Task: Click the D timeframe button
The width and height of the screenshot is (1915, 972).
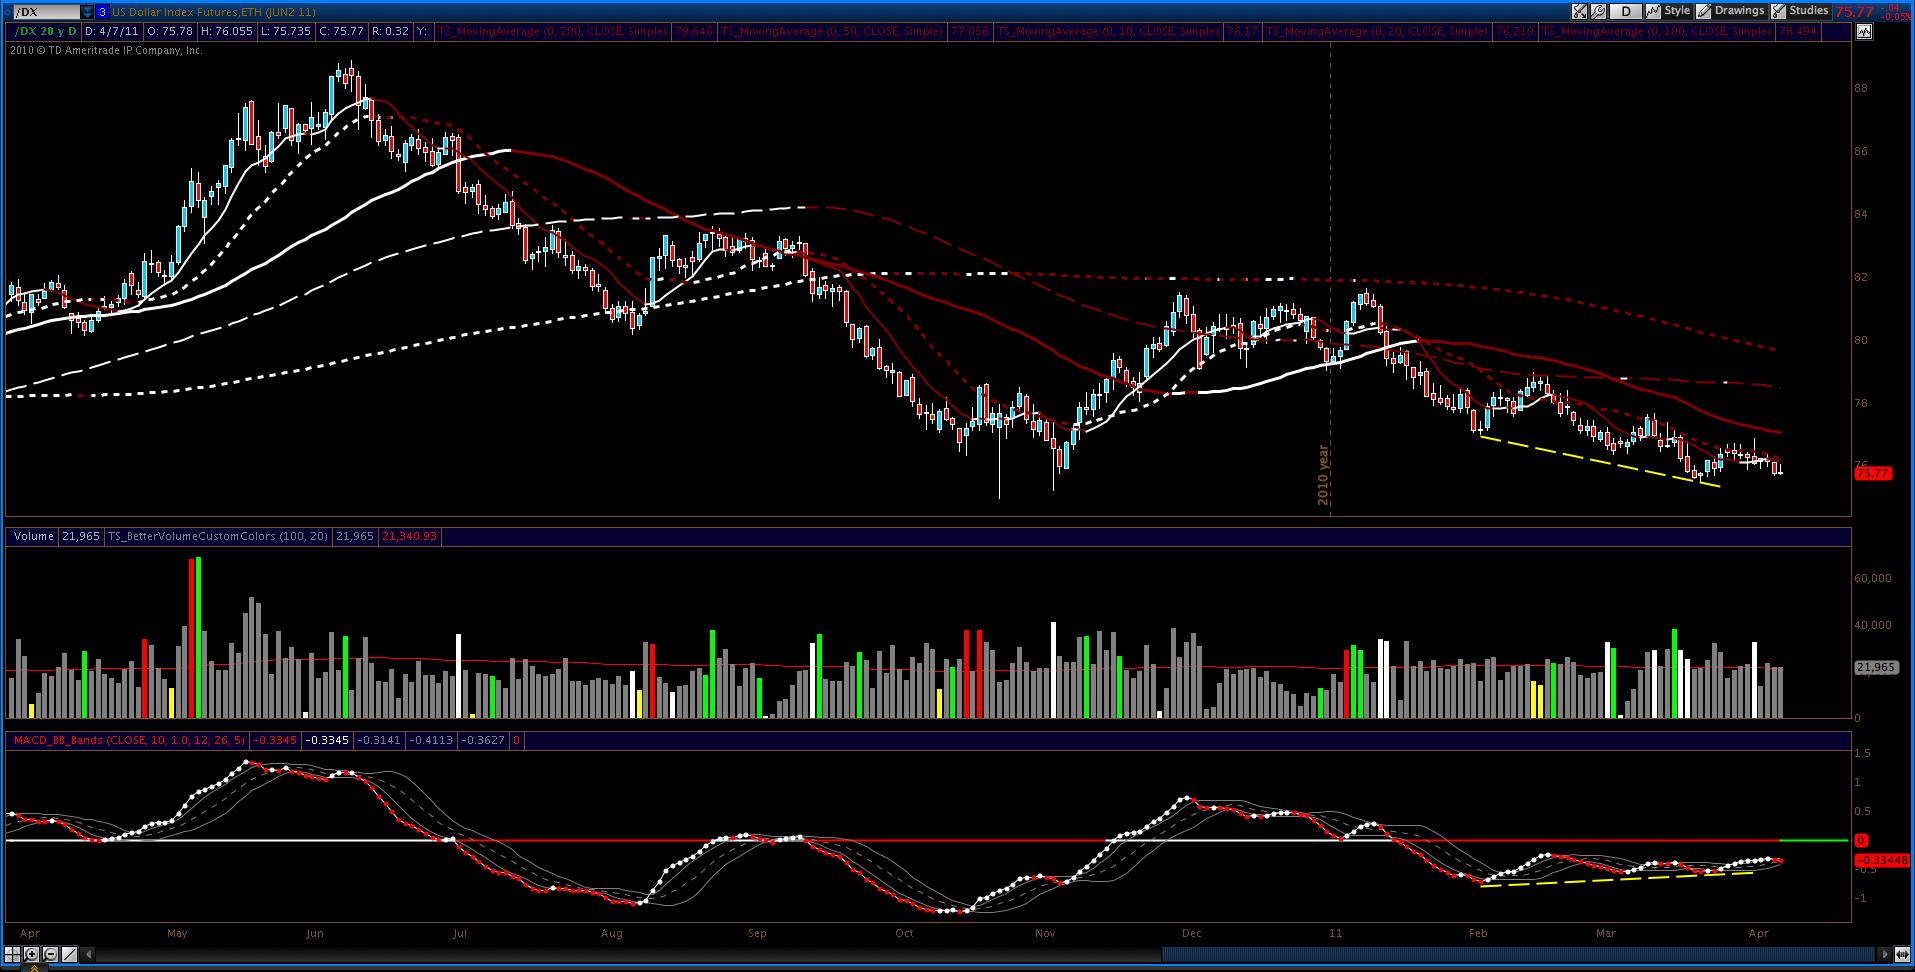Action: tap(1626, 12)
